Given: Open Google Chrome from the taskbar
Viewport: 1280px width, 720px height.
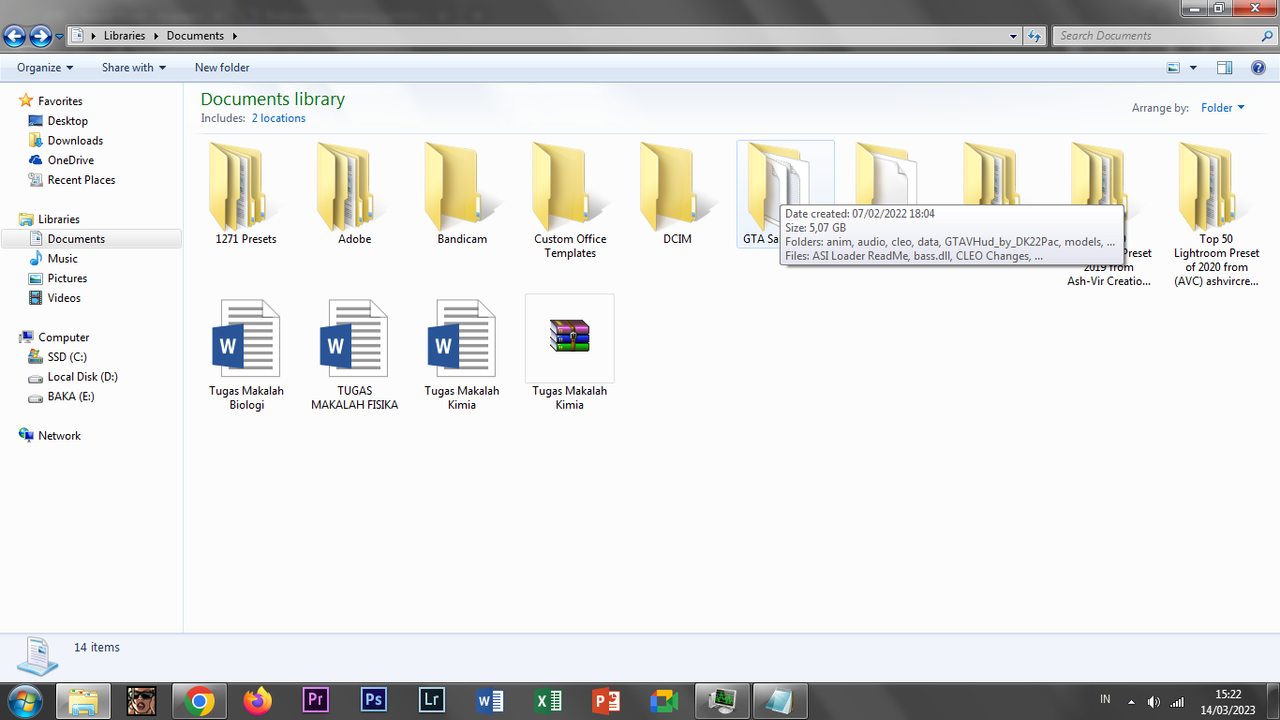Looking at the screenshot, I should 199,702.
